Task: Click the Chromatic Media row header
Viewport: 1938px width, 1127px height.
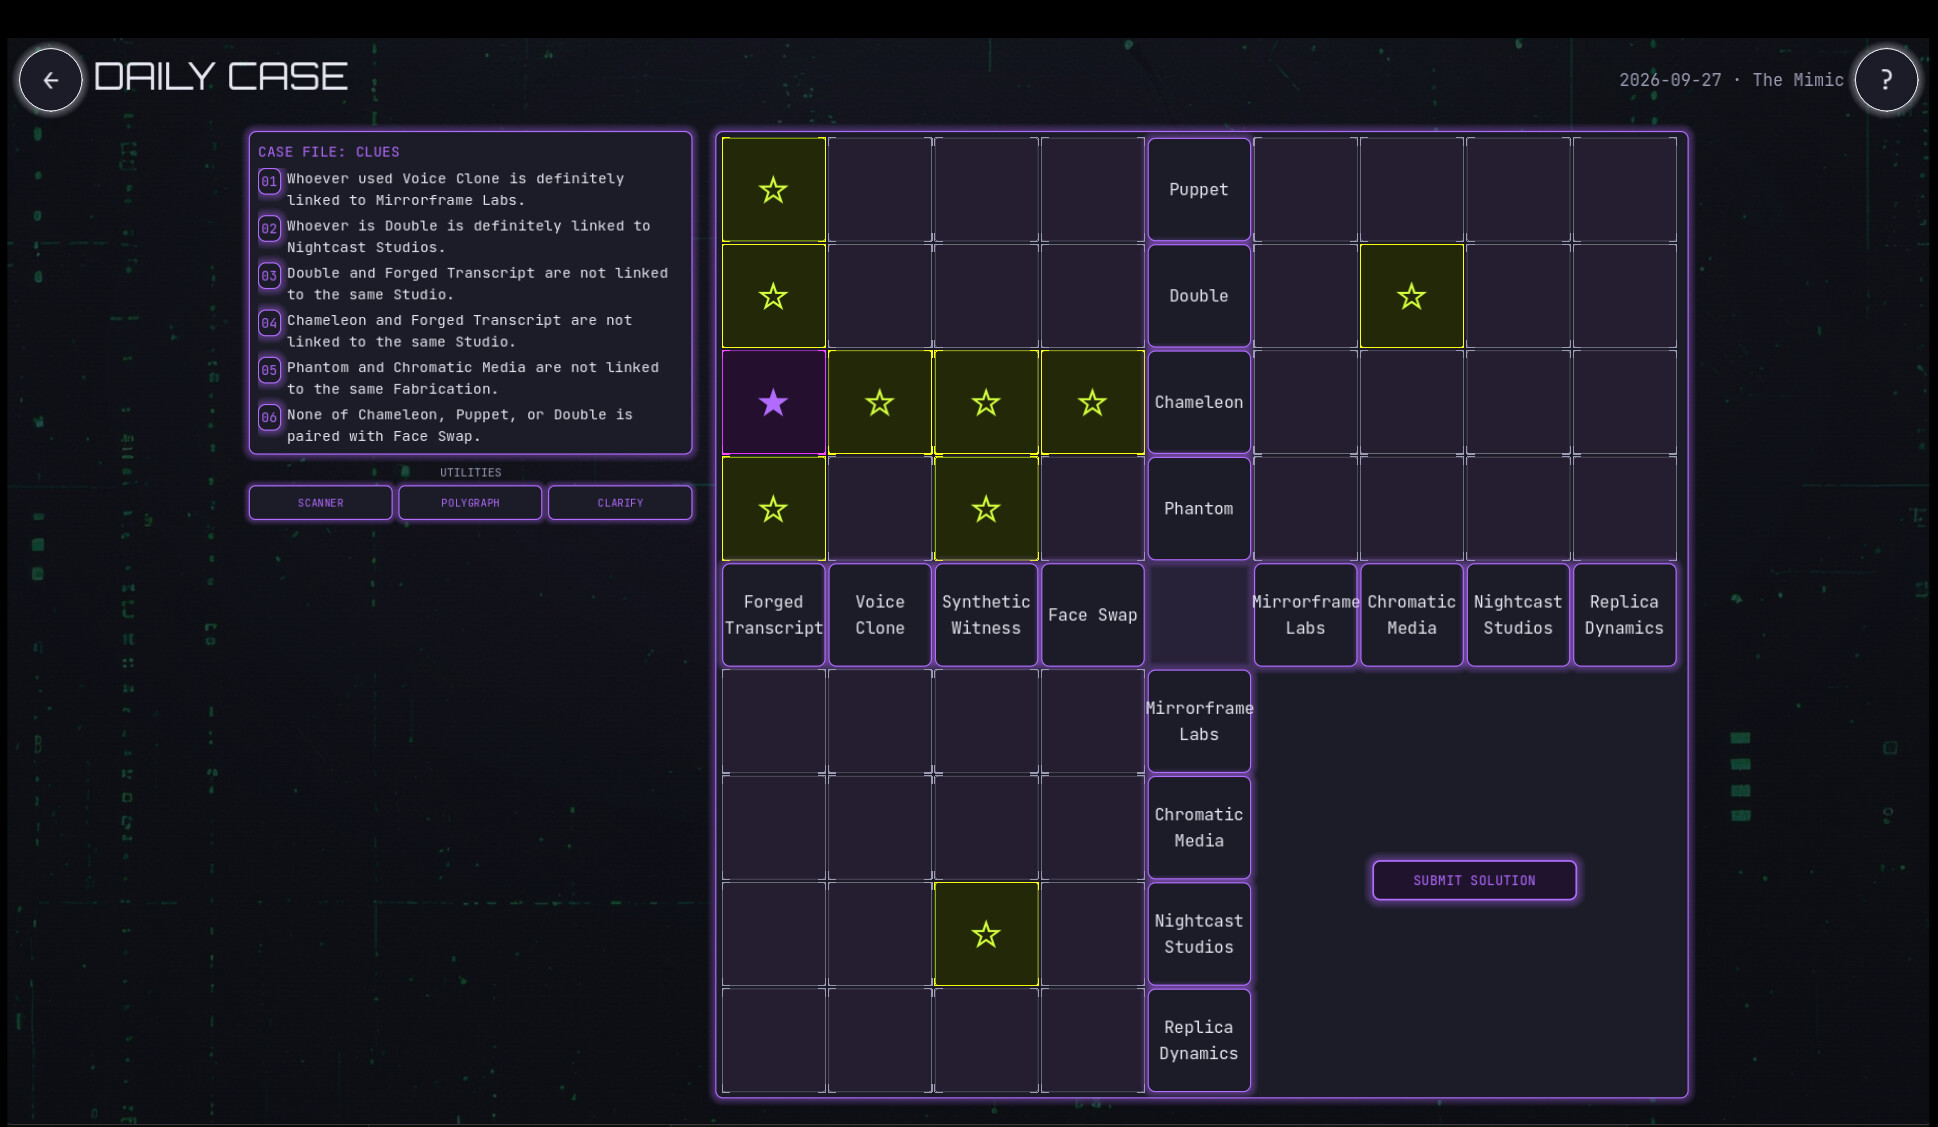Action: [1199, 828]
